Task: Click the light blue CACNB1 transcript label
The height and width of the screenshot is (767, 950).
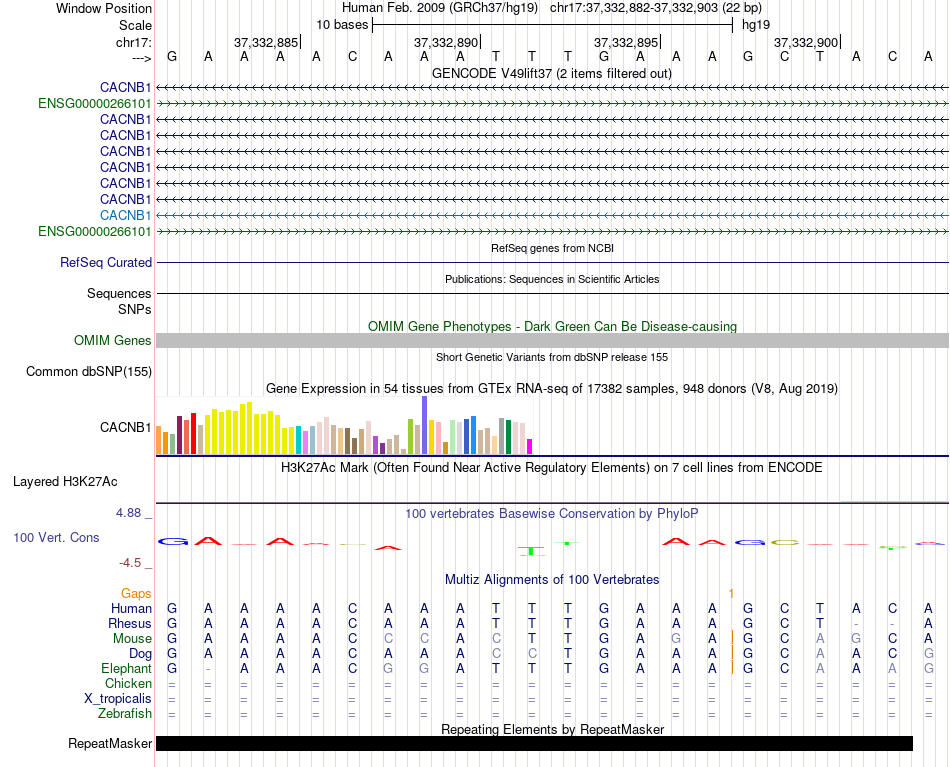Action: tap(125, 215)
